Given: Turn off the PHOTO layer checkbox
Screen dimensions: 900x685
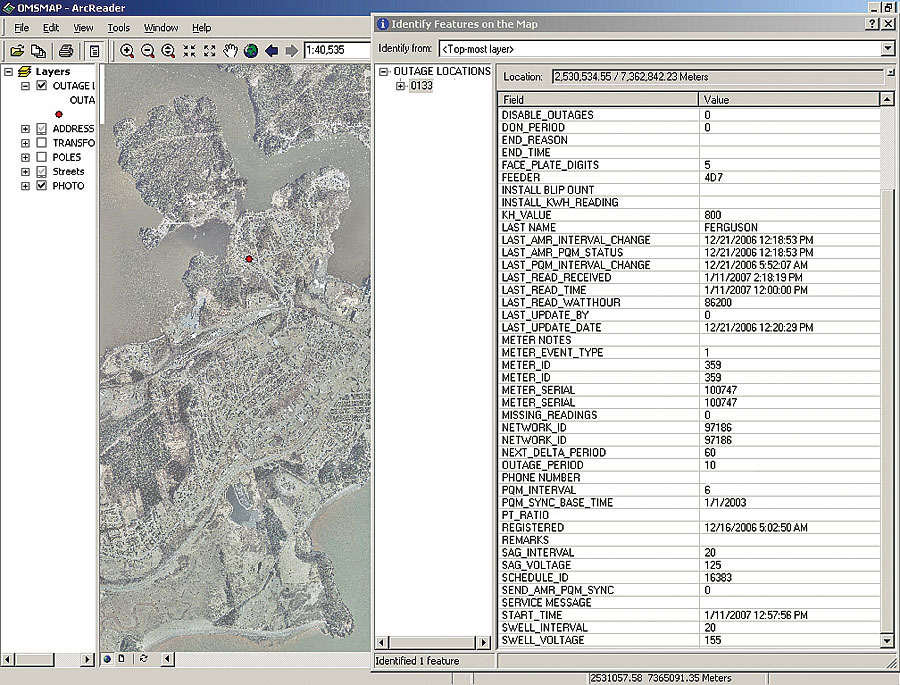Looking at the screenshot, I should 41,186.
